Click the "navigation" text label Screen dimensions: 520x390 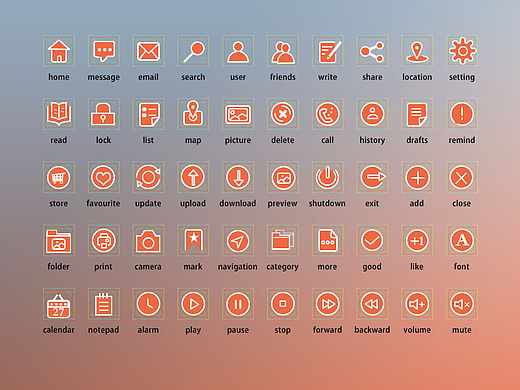coord(238,267)
